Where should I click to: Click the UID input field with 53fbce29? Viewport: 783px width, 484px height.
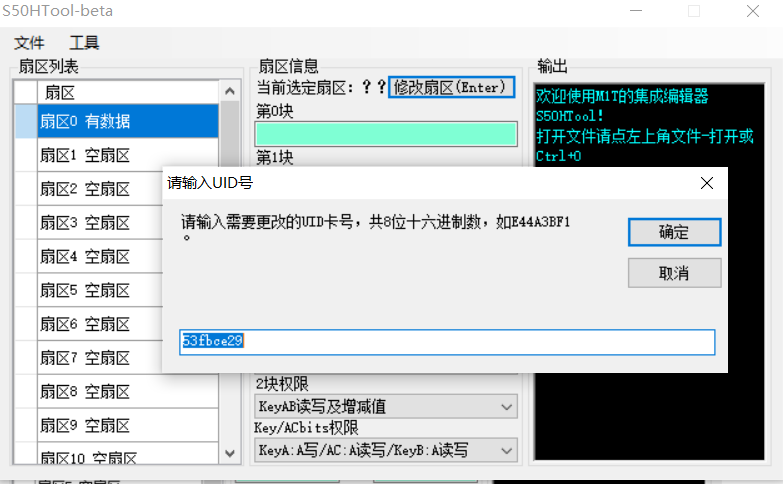447,342
